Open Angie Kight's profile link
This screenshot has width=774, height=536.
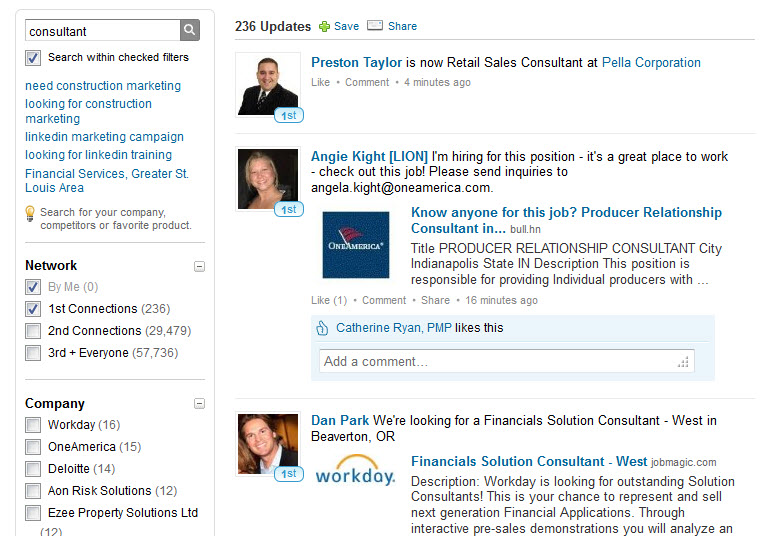click(x=369, y=157)
